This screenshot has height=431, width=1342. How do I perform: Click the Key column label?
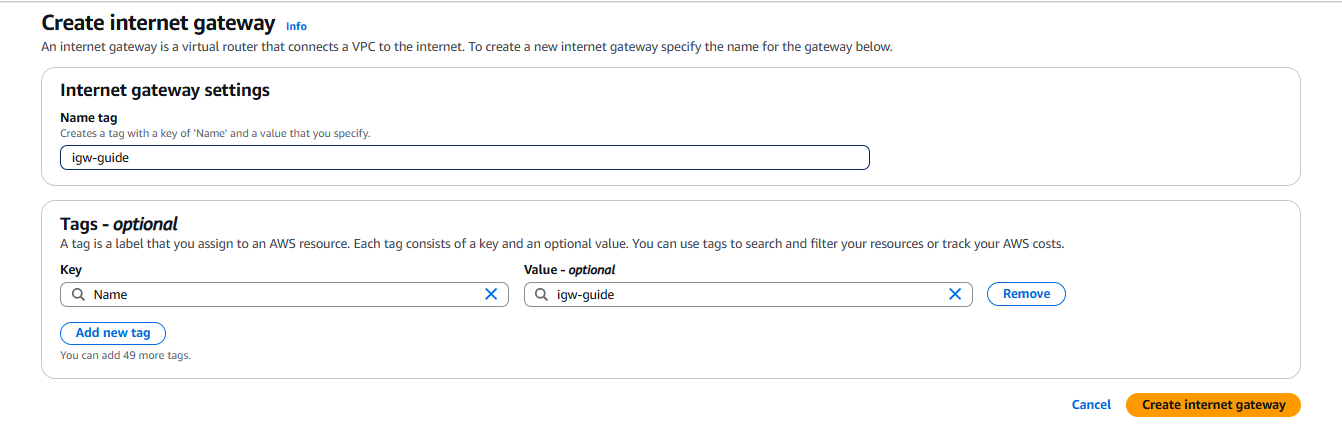(71, 270)
